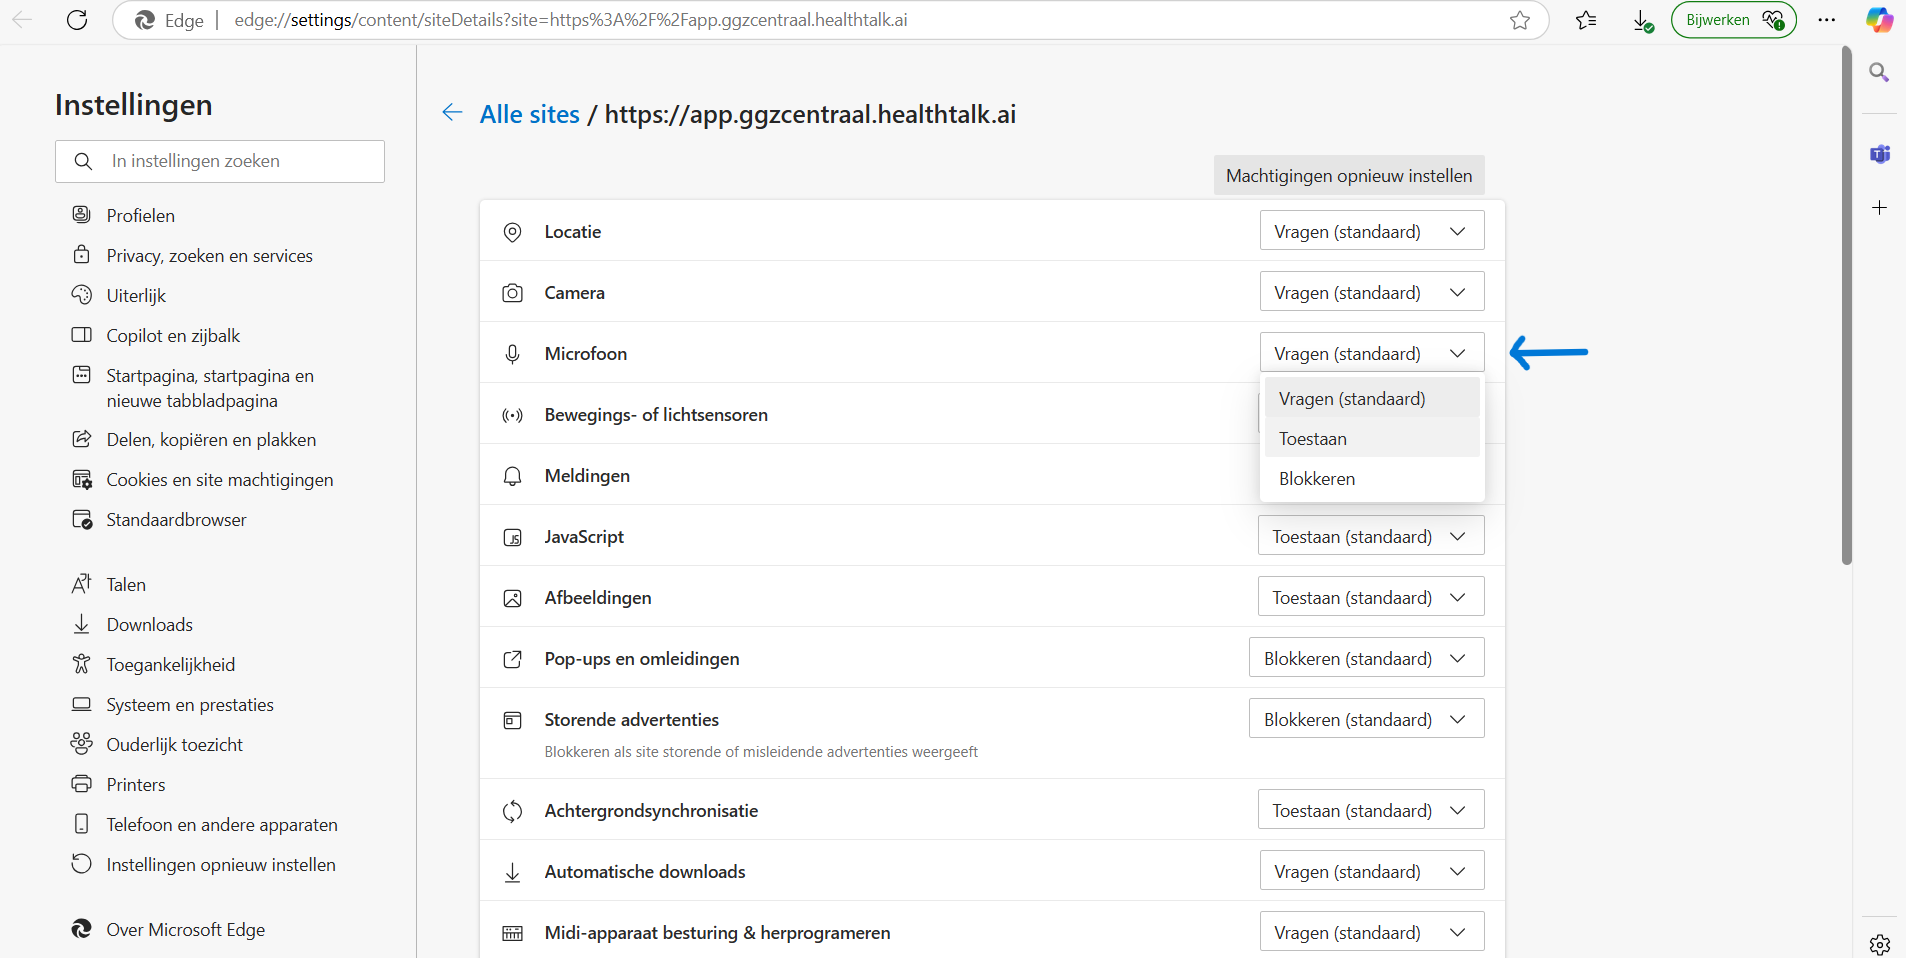Image resolution: width=1906 pixels, height=958 pixels.
Task: Click the sidebar search magnifier icon
Action: [1879, 73]
